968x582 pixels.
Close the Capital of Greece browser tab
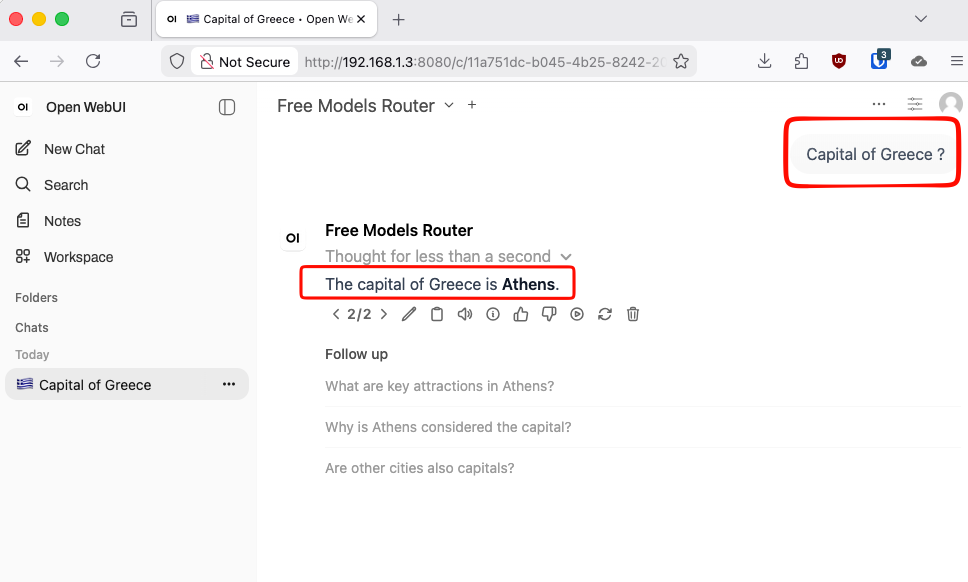pos(361,19)
